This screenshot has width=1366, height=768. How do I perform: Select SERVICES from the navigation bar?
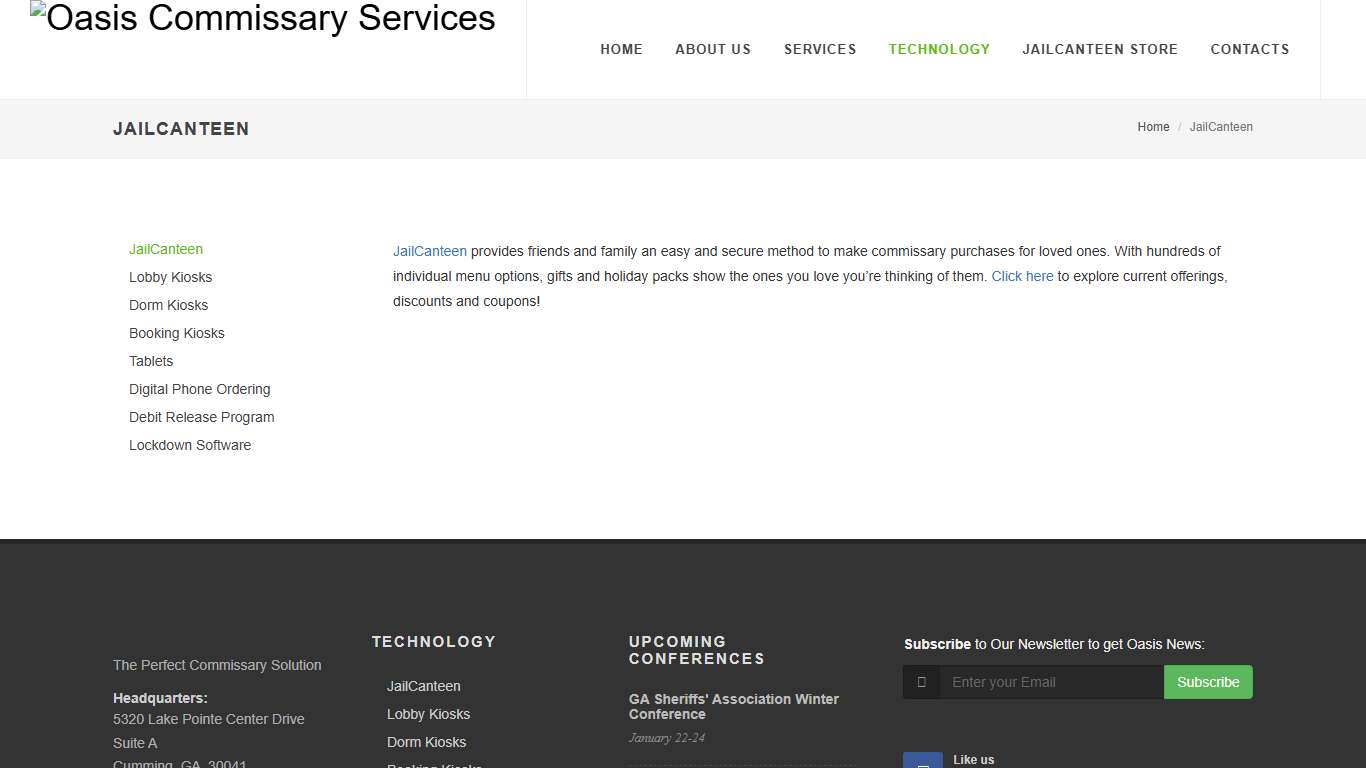[x=820, y=49]
